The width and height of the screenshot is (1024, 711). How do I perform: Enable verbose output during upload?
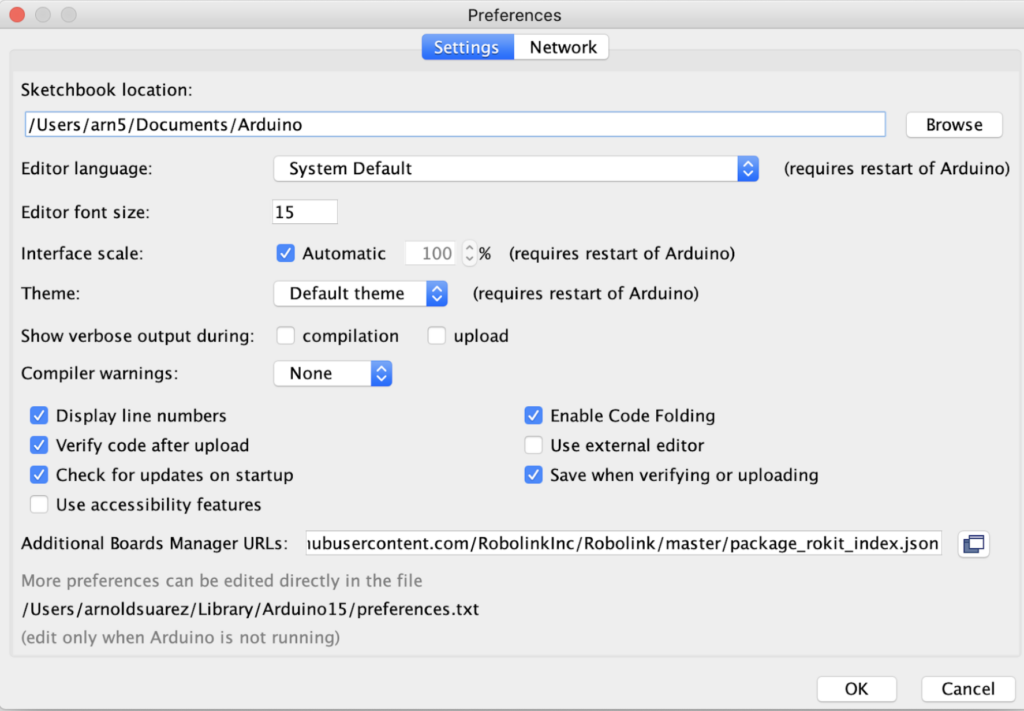tap(436, 336)
